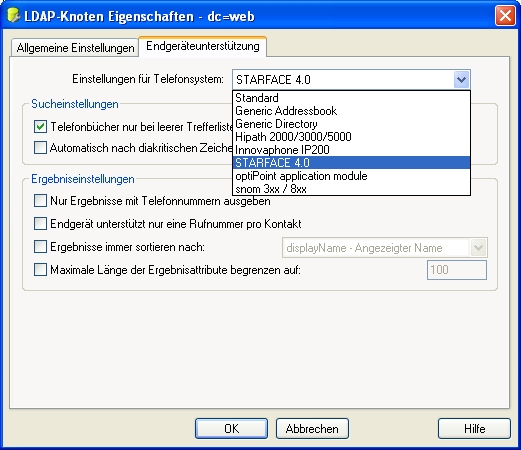Select snom 3xx / 8xx entry

351,189
